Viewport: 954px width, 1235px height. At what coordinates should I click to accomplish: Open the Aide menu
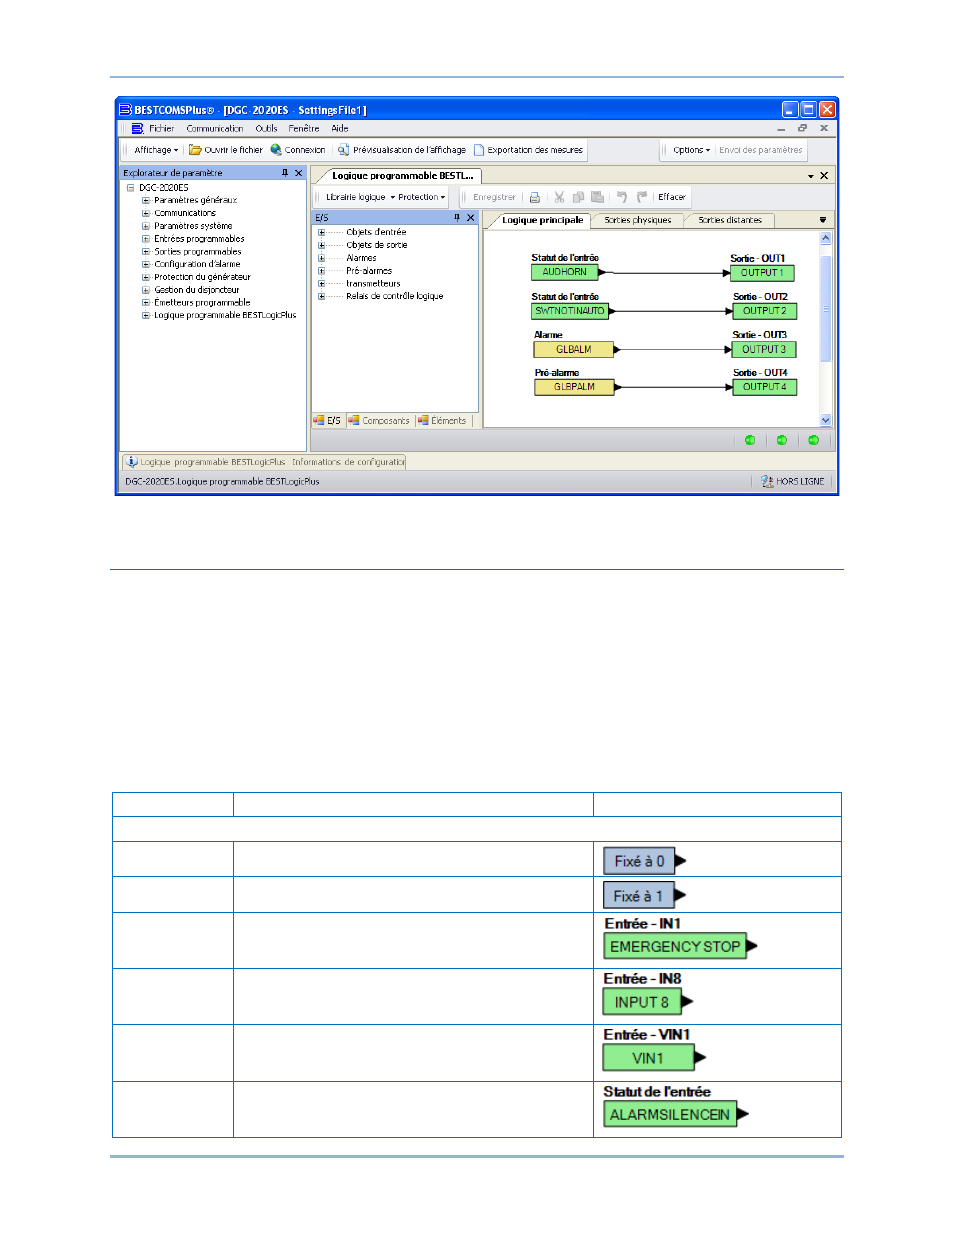pos(340,129)
